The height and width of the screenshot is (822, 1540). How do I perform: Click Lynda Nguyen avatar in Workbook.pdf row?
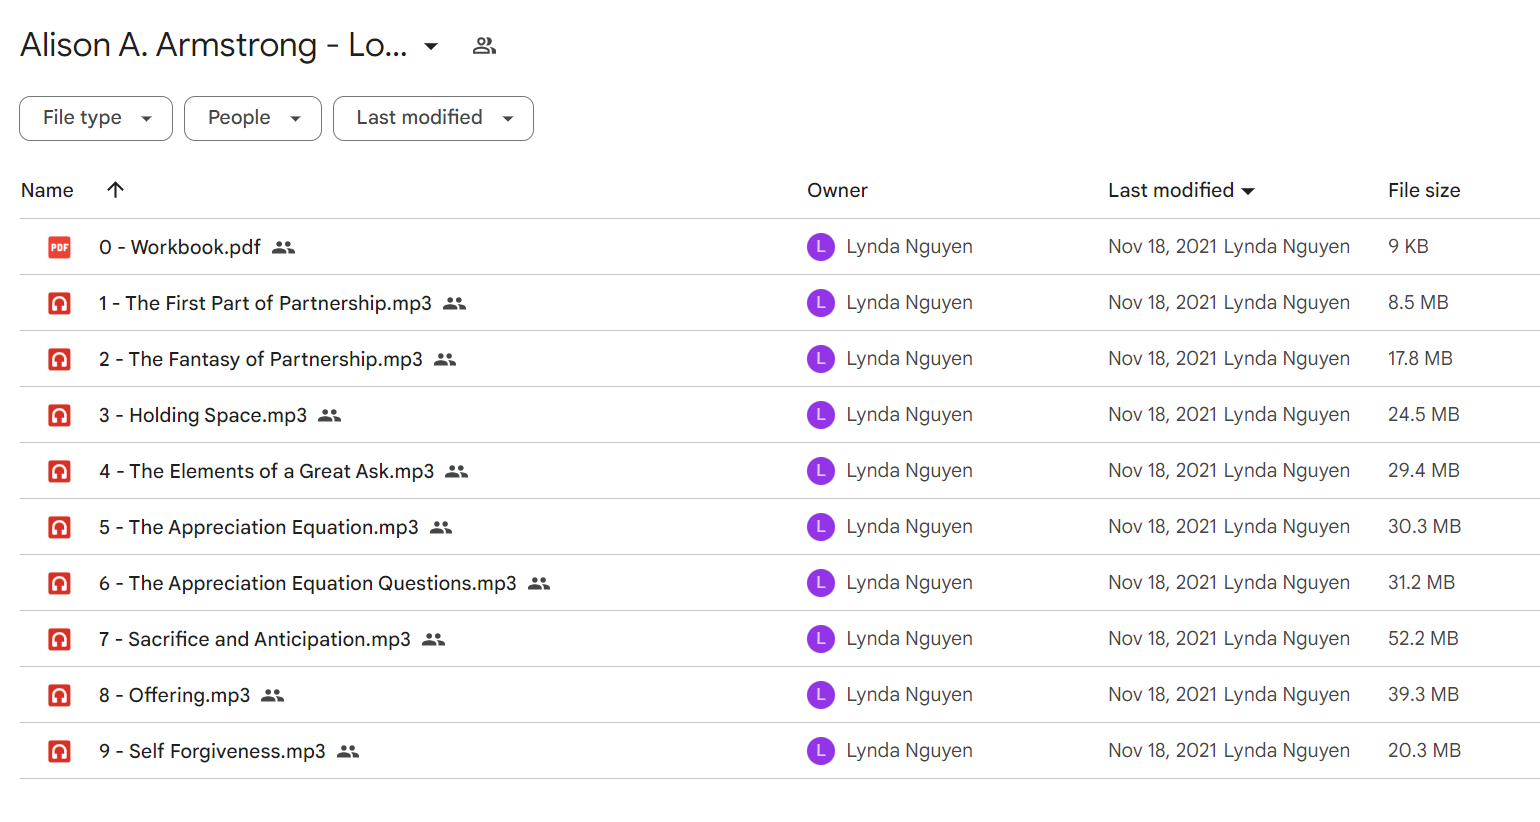click(821, 247)
